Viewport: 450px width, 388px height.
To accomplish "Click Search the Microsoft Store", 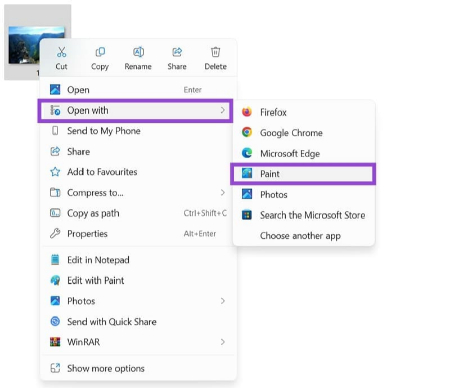I will click(304, 215).
